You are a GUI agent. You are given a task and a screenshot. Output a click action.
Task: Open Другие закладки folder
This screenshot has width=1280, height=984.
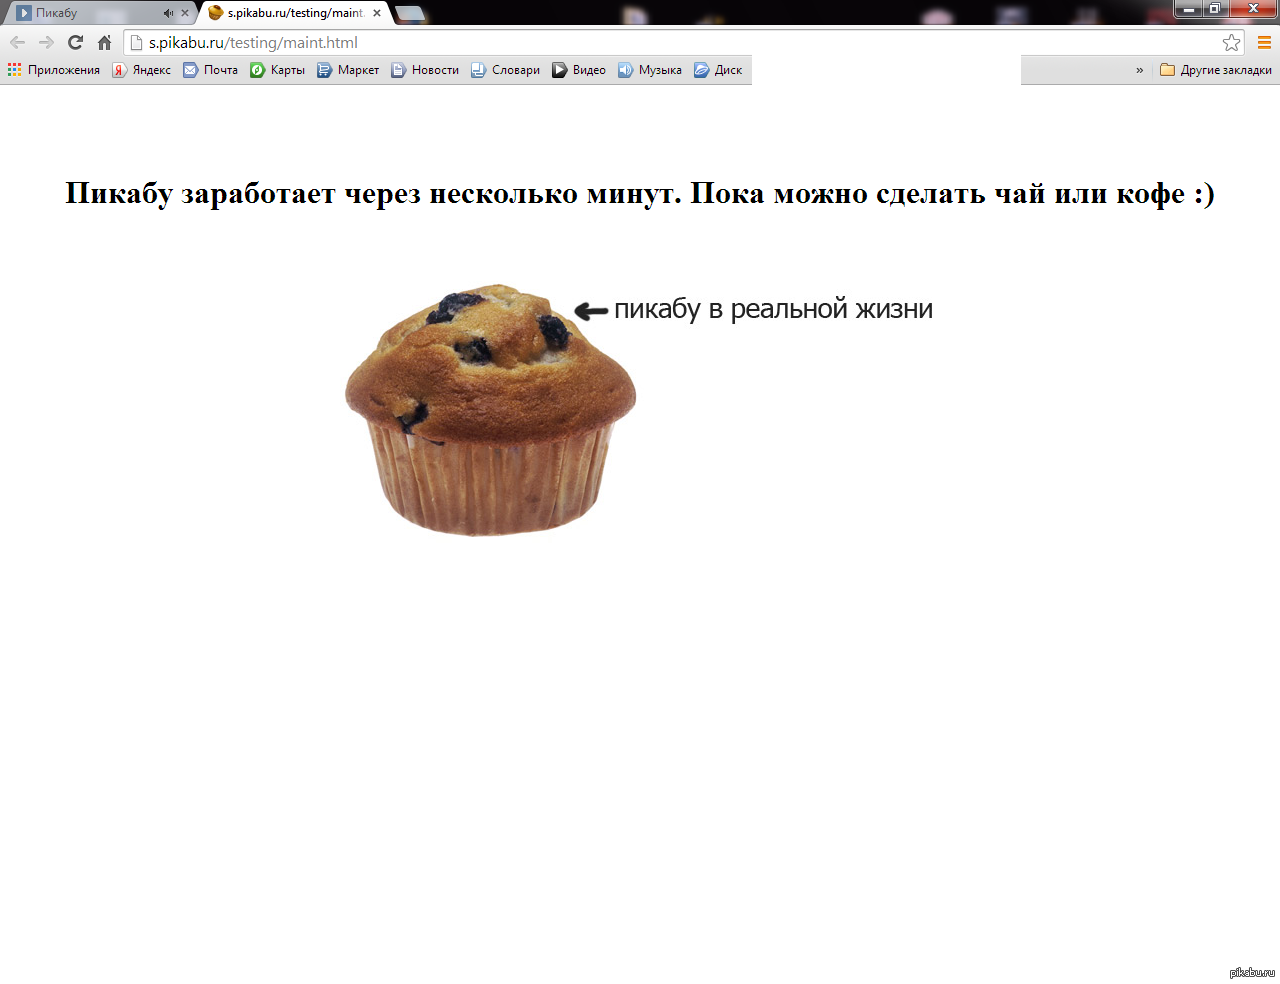pyautogui.click(x=1216, y=70)
